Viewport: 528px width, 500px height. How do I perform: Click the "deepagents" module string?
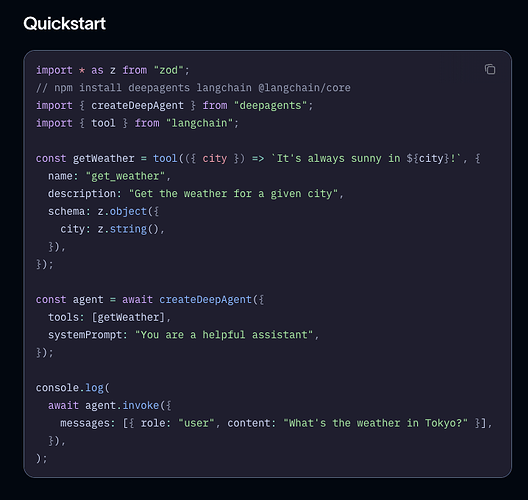(x=270, y=105)
